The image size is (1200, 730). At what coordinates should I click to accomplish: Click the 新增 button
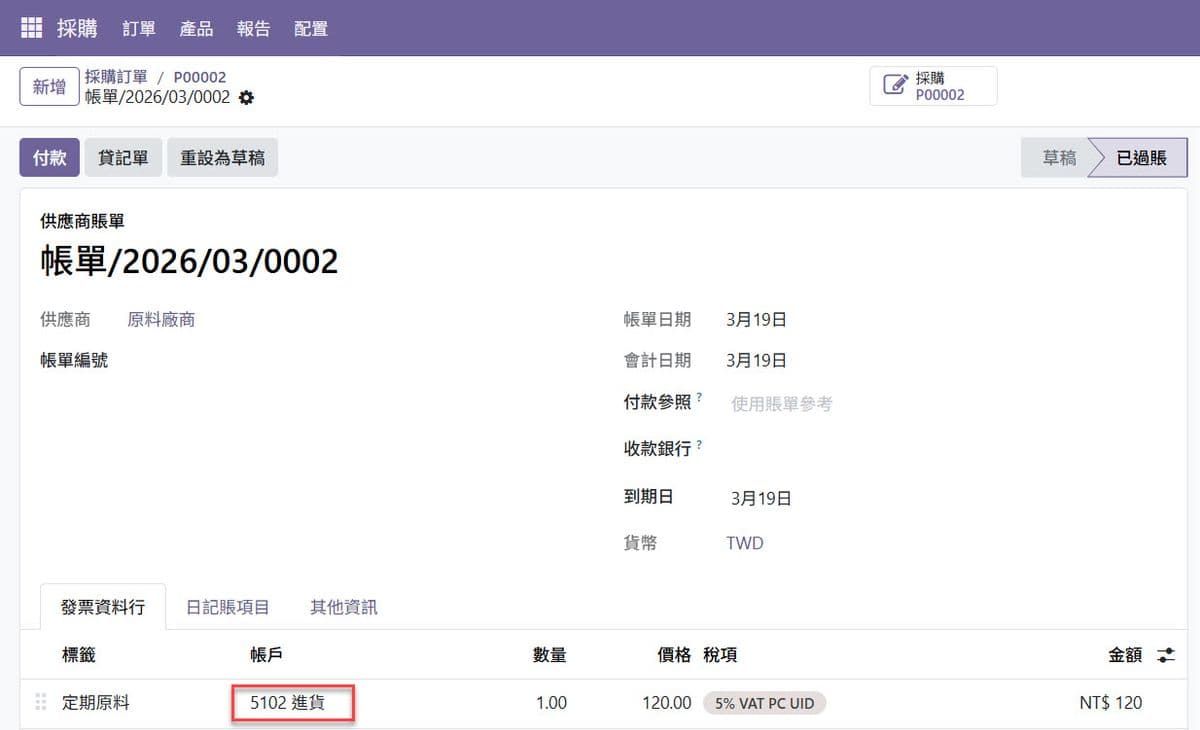click(49, 87)
